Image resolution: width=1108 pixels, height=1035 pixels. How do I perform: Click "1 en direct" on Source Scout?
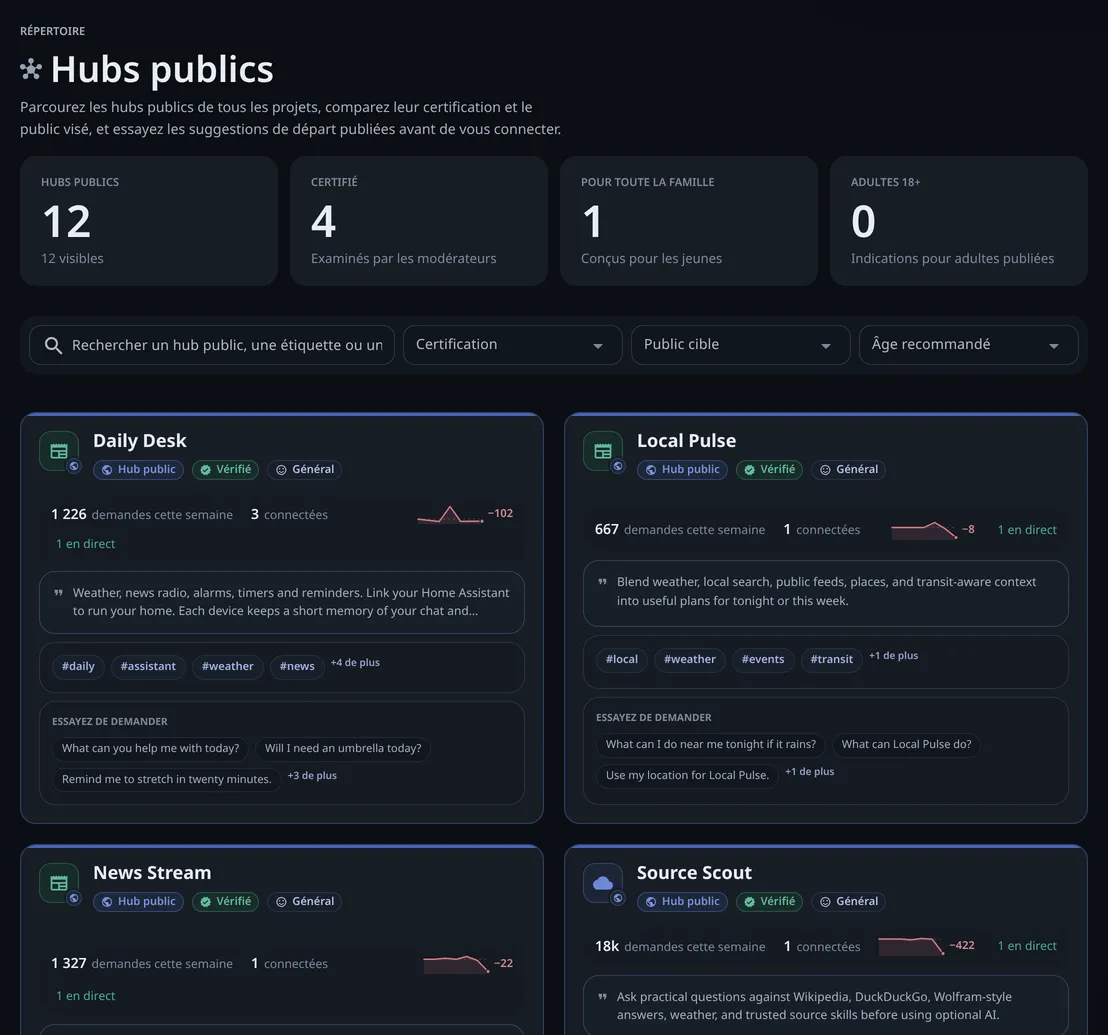[x=1027, y=946]
